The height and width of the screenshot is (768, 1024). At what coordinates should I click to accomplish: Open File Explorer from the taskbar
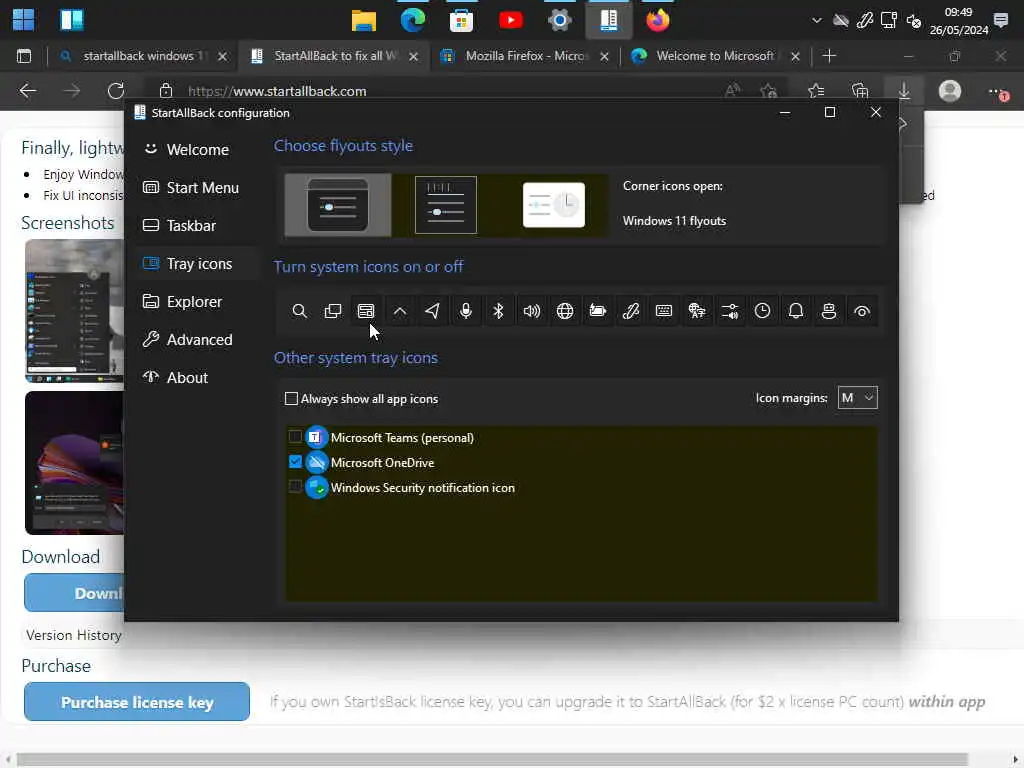(364, 20)
